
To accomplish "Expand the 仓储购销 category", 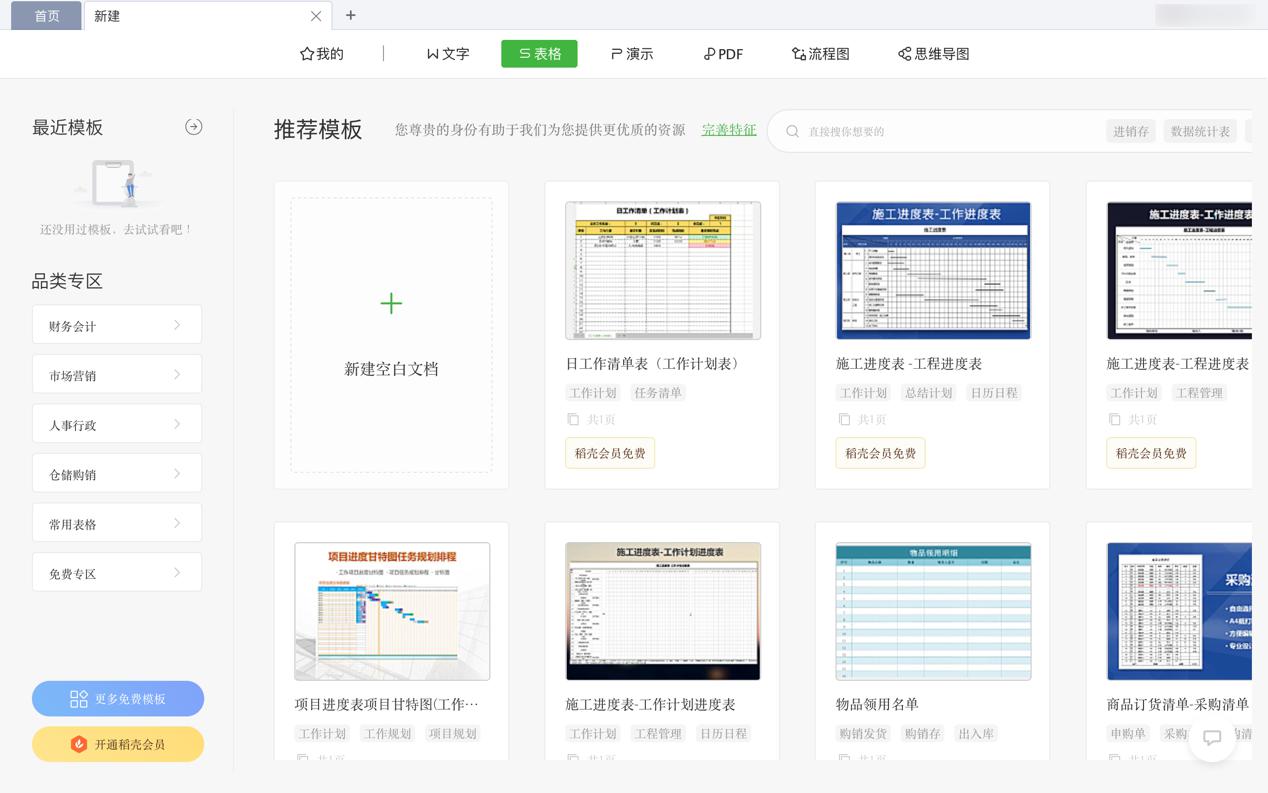I will pyautogui.click(x=117, y=474).
